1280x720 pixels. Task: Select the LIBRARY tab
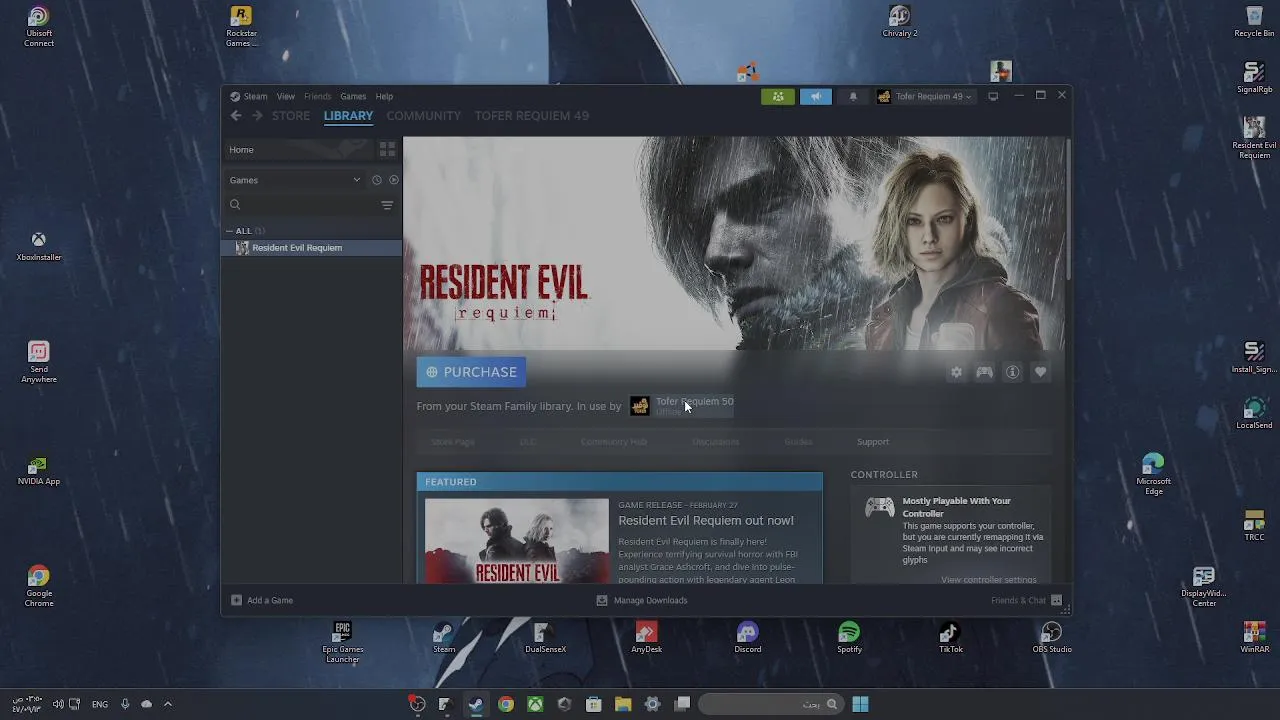pos(348,116)
